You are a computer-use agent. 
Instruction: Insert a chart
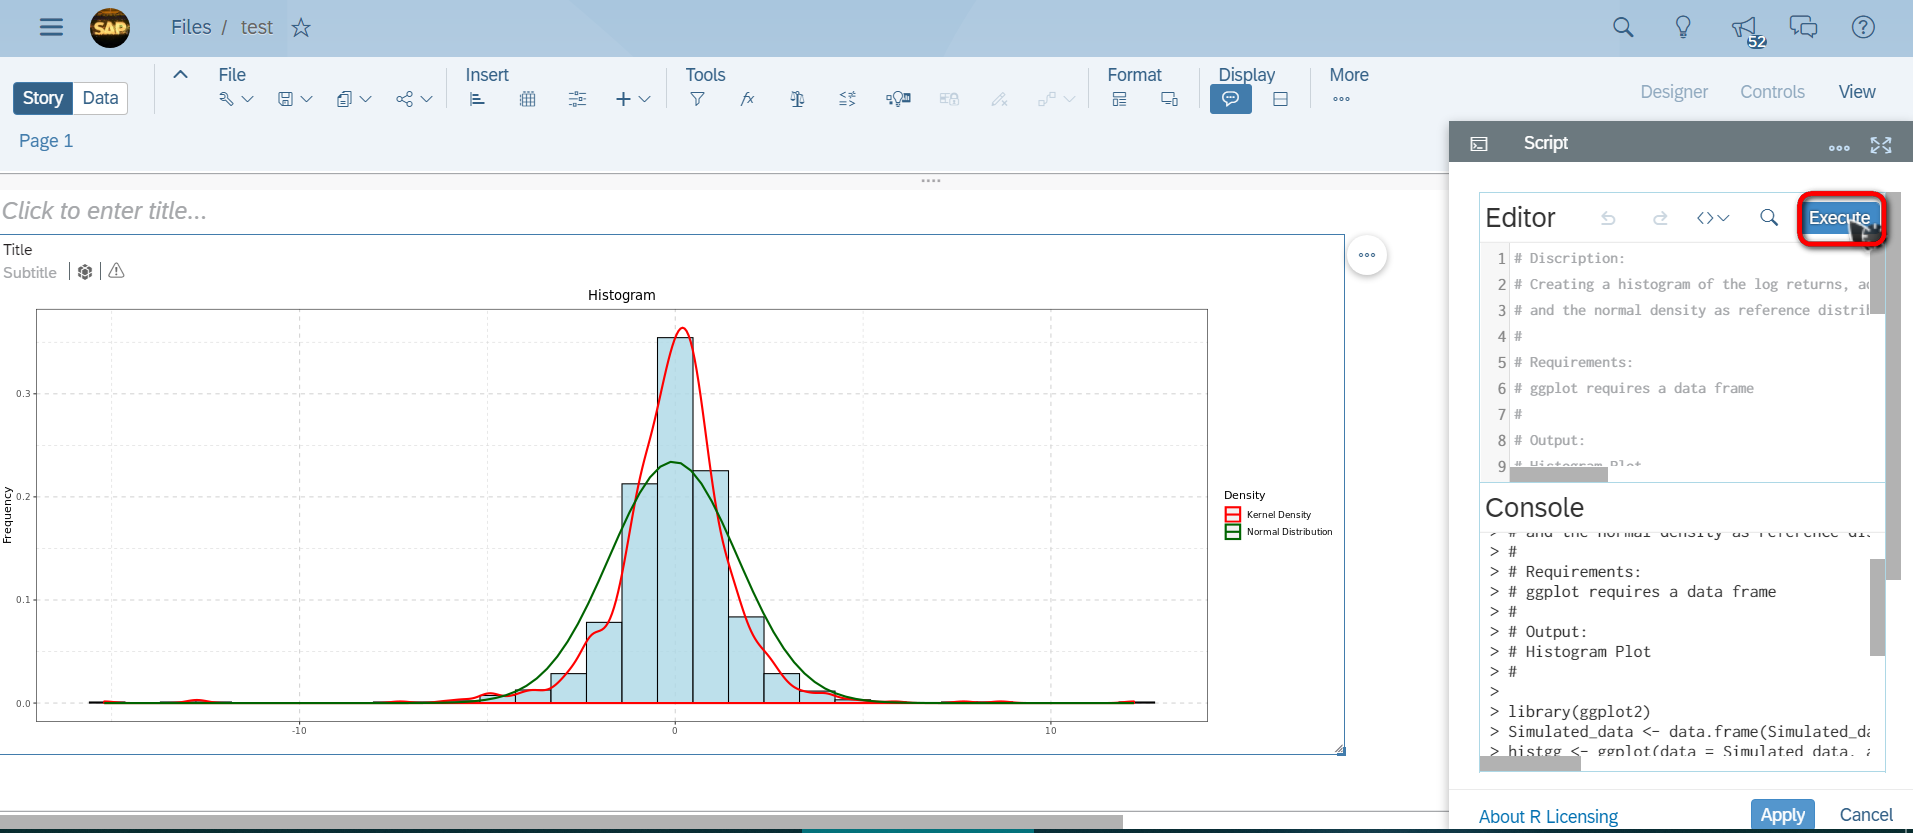tap(478, 99)
